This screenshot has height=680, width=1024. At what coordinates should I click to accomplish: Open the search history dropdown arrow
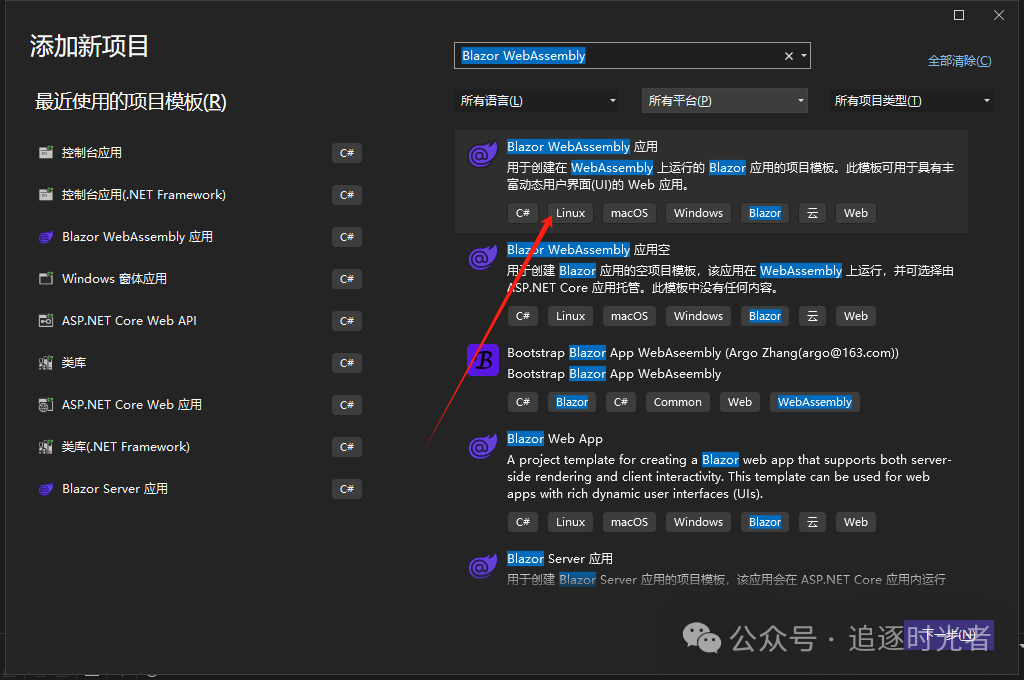pyautogui.click(x=803, y=56)
